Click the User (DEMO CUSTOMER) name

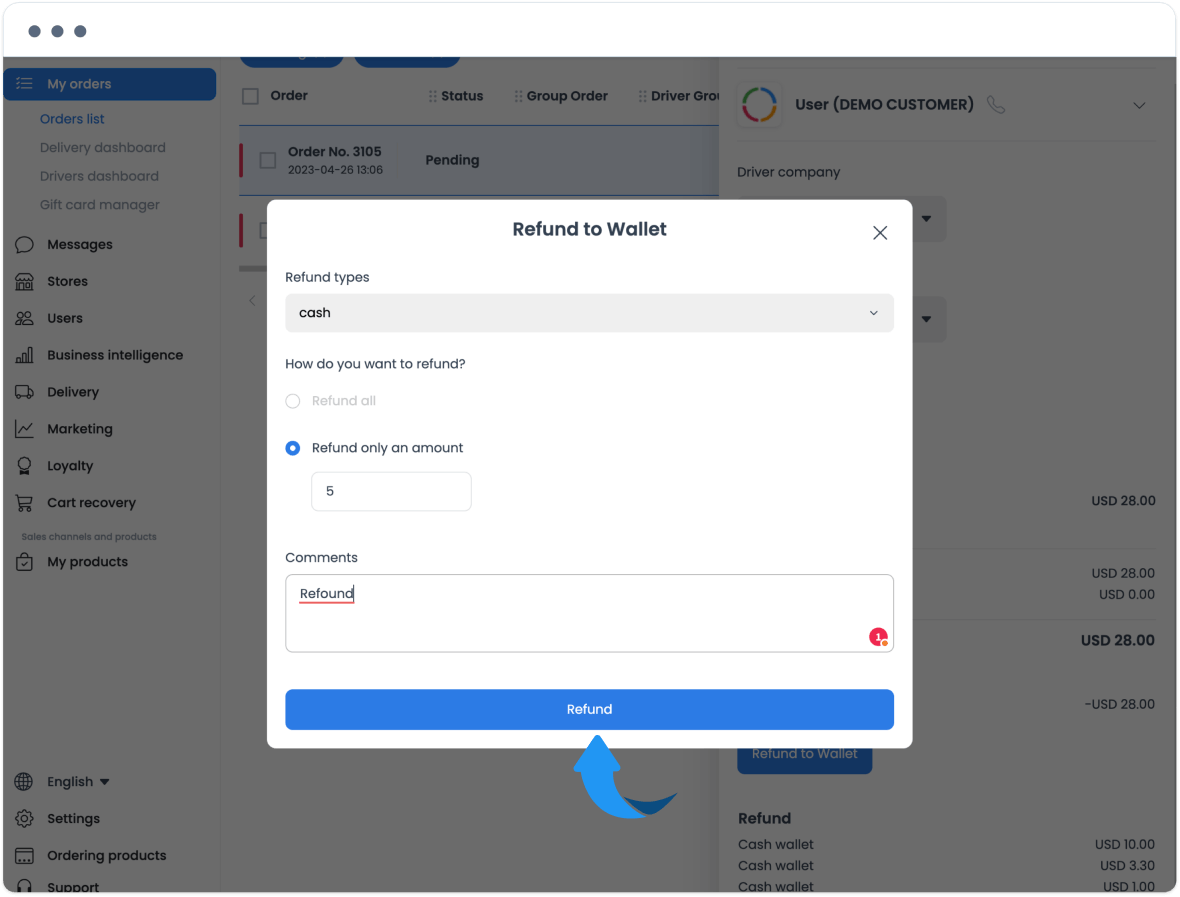(884, 105)
